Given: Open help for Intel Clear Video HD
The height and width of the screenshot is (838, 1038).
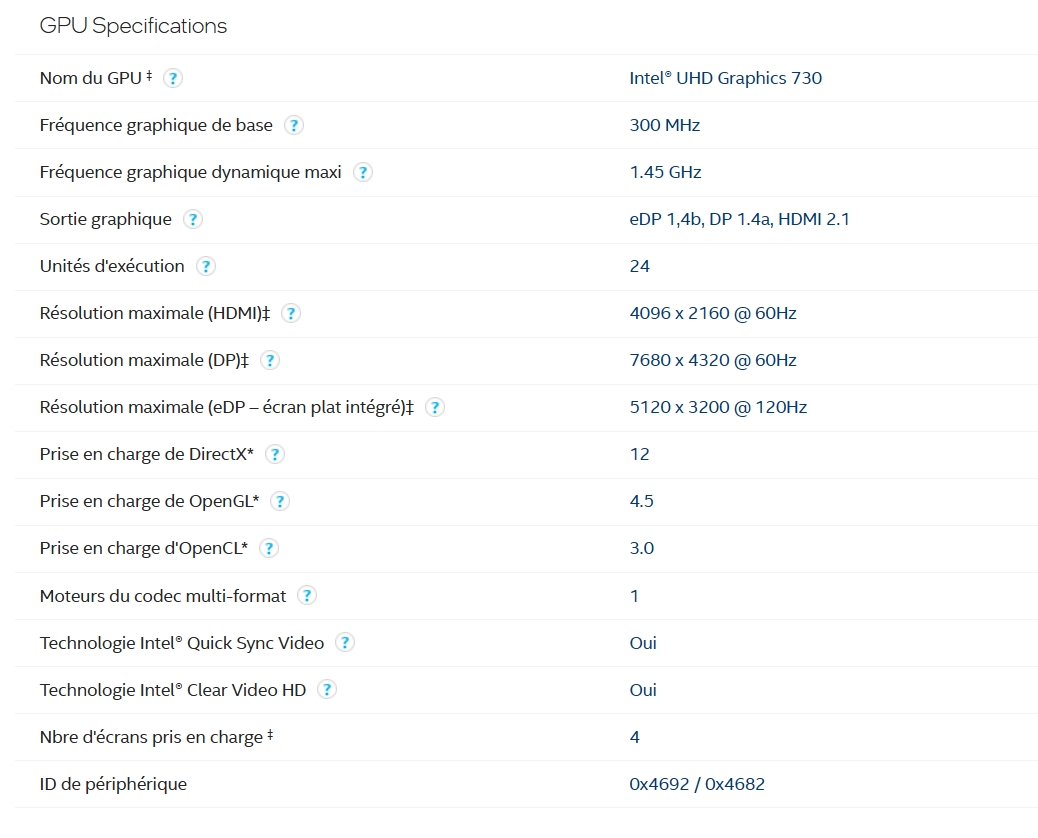Looking at the screenshot, I should (327, 690).
